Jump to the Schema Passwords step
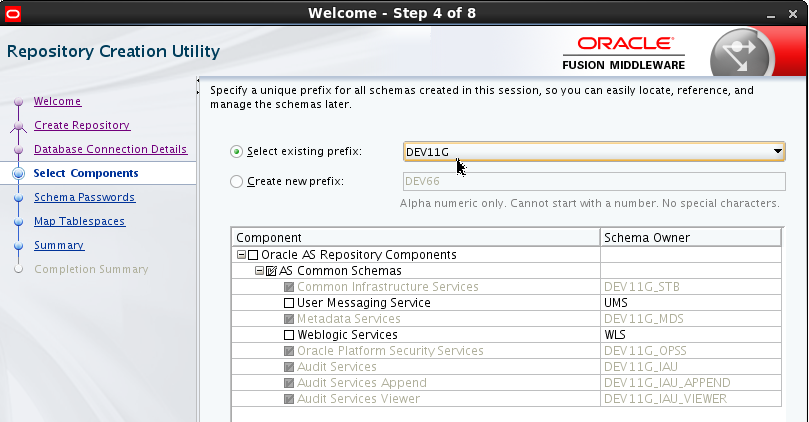This screenshot has height=422, width=809. click(85, 197)
